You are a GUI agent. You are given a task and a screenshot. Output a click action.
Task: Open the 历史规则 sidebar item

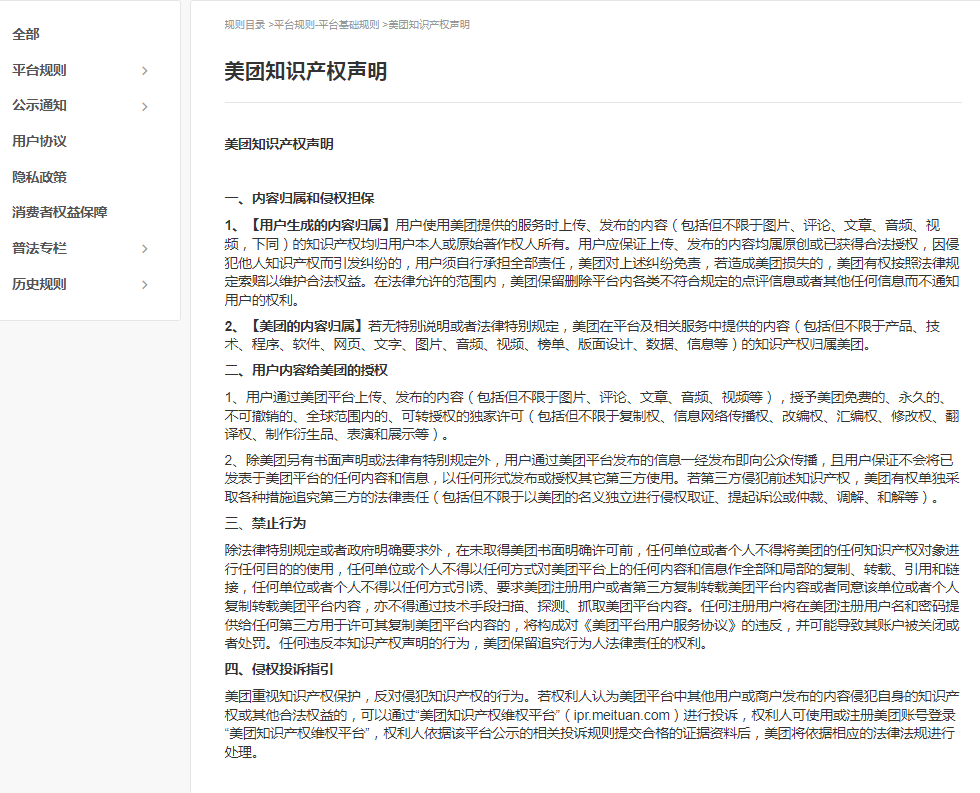tap(39, 284)
